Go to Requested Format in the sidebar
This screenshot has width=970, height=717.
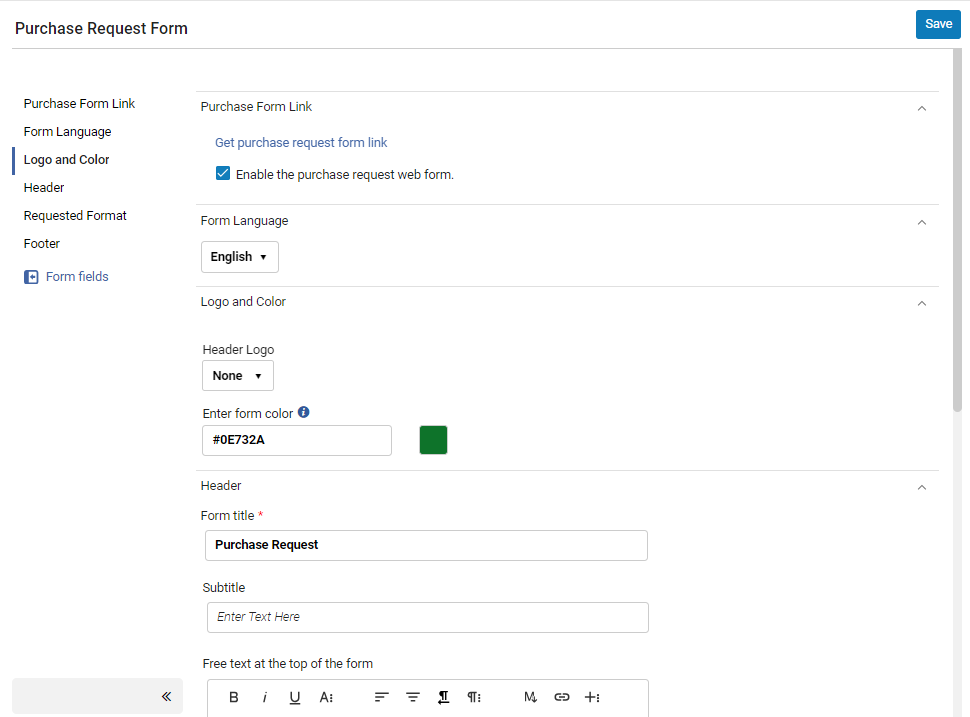coord(75,216)
